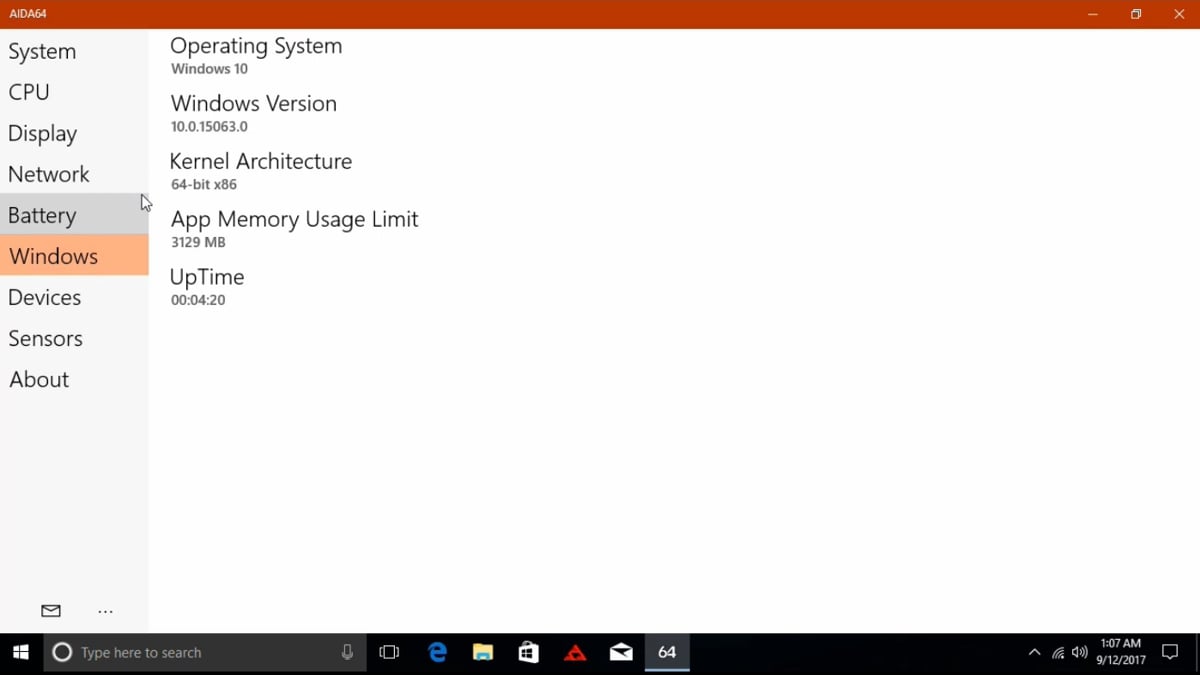Select the active "64" AIDA64 taskbar icon
Screen dimensions: 1200x675
point(666,652)
